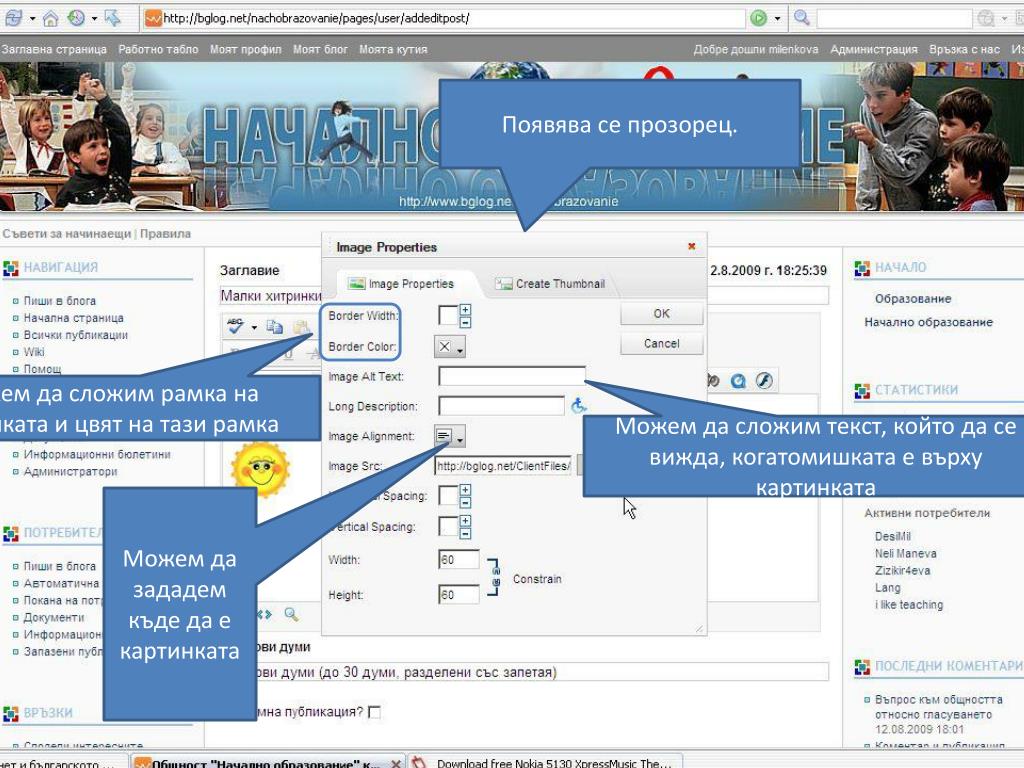Open Моят блог in the top menu
Viewport: 1024px width, 768px height.
(320, 49)
